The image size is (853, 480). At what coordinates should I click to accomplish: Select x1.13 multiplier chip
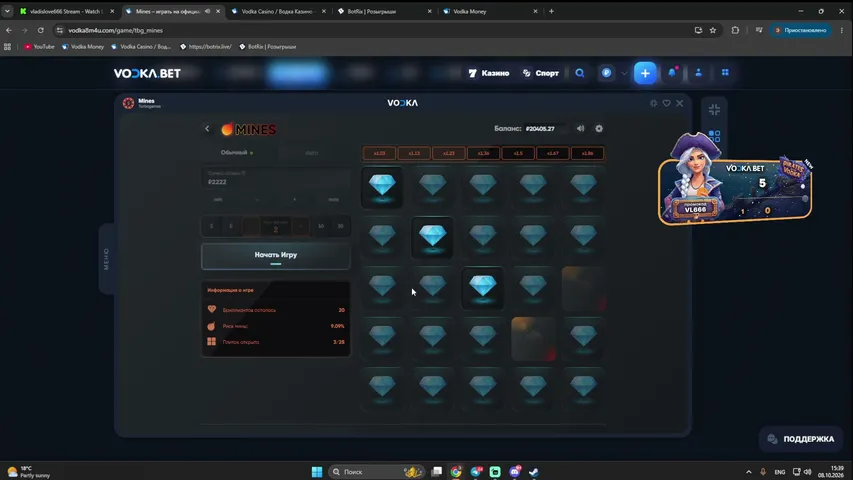415,153
